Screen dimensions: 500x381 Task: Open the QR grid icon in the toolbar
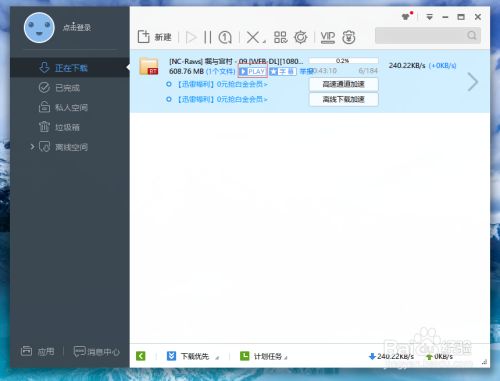click(280, 37)
